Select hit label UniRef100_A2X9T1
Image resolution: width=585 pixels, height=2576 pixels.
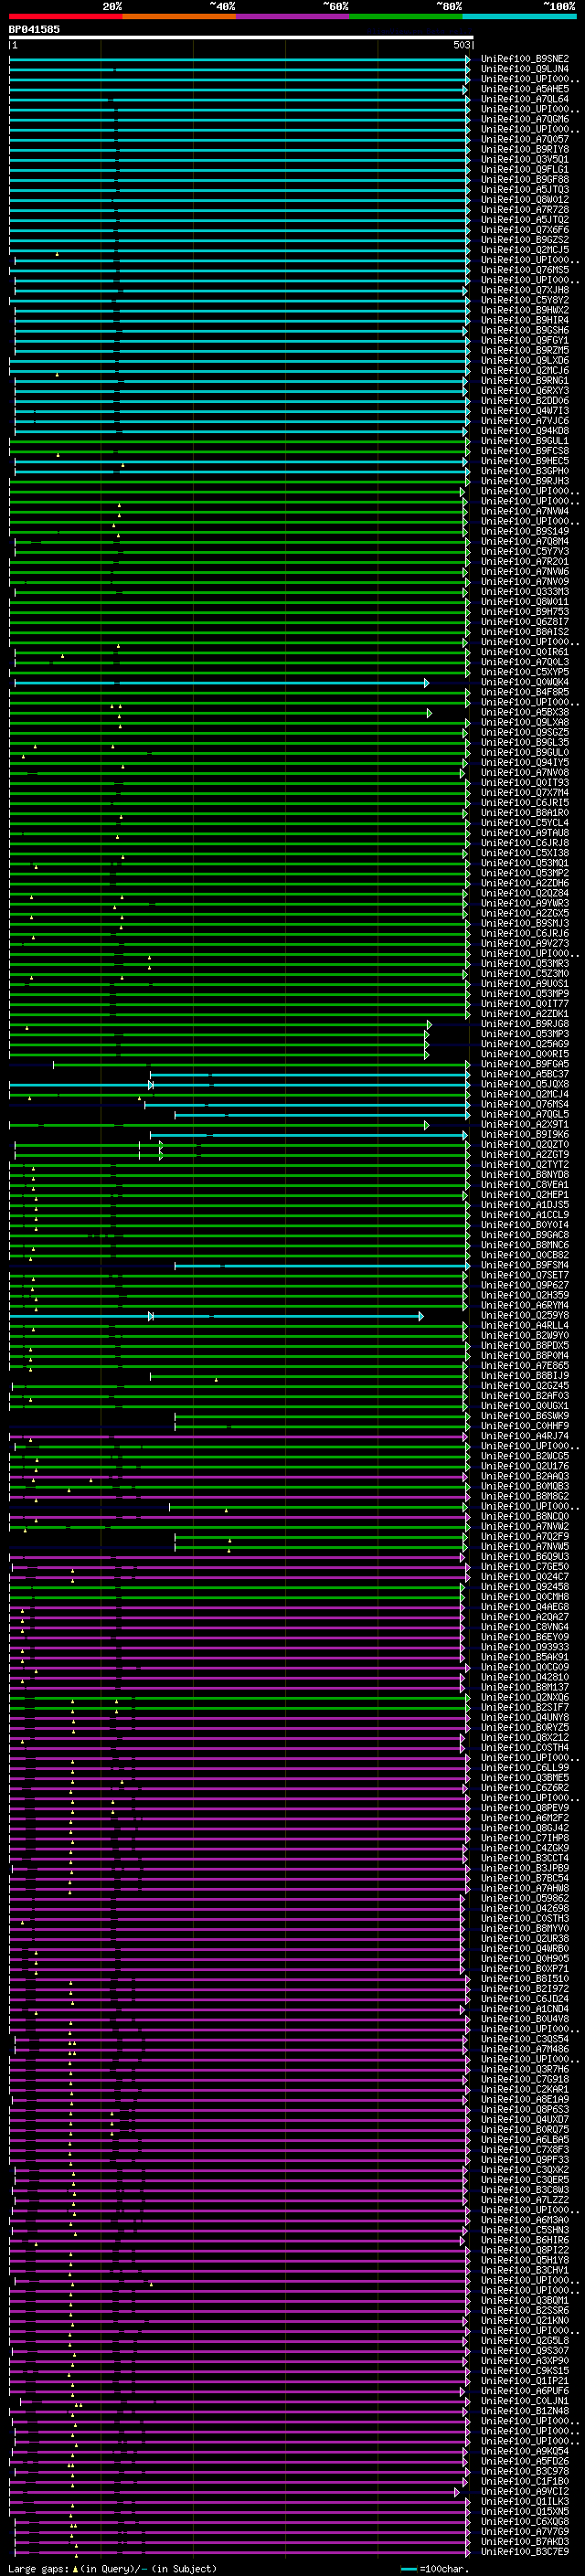click(x=525, y=1124)
